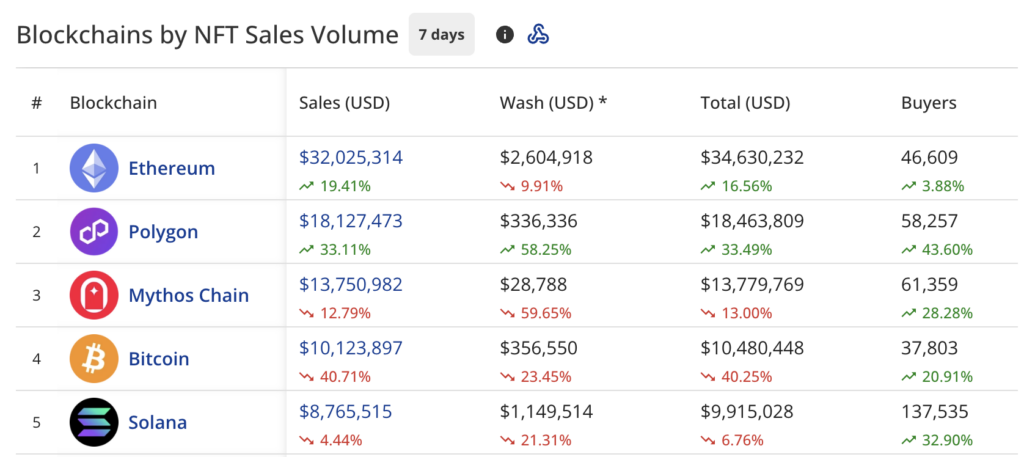1024x457 pixels.
Task: Click the Bitcoin logo icon
Action: click(x=94, y=358)
